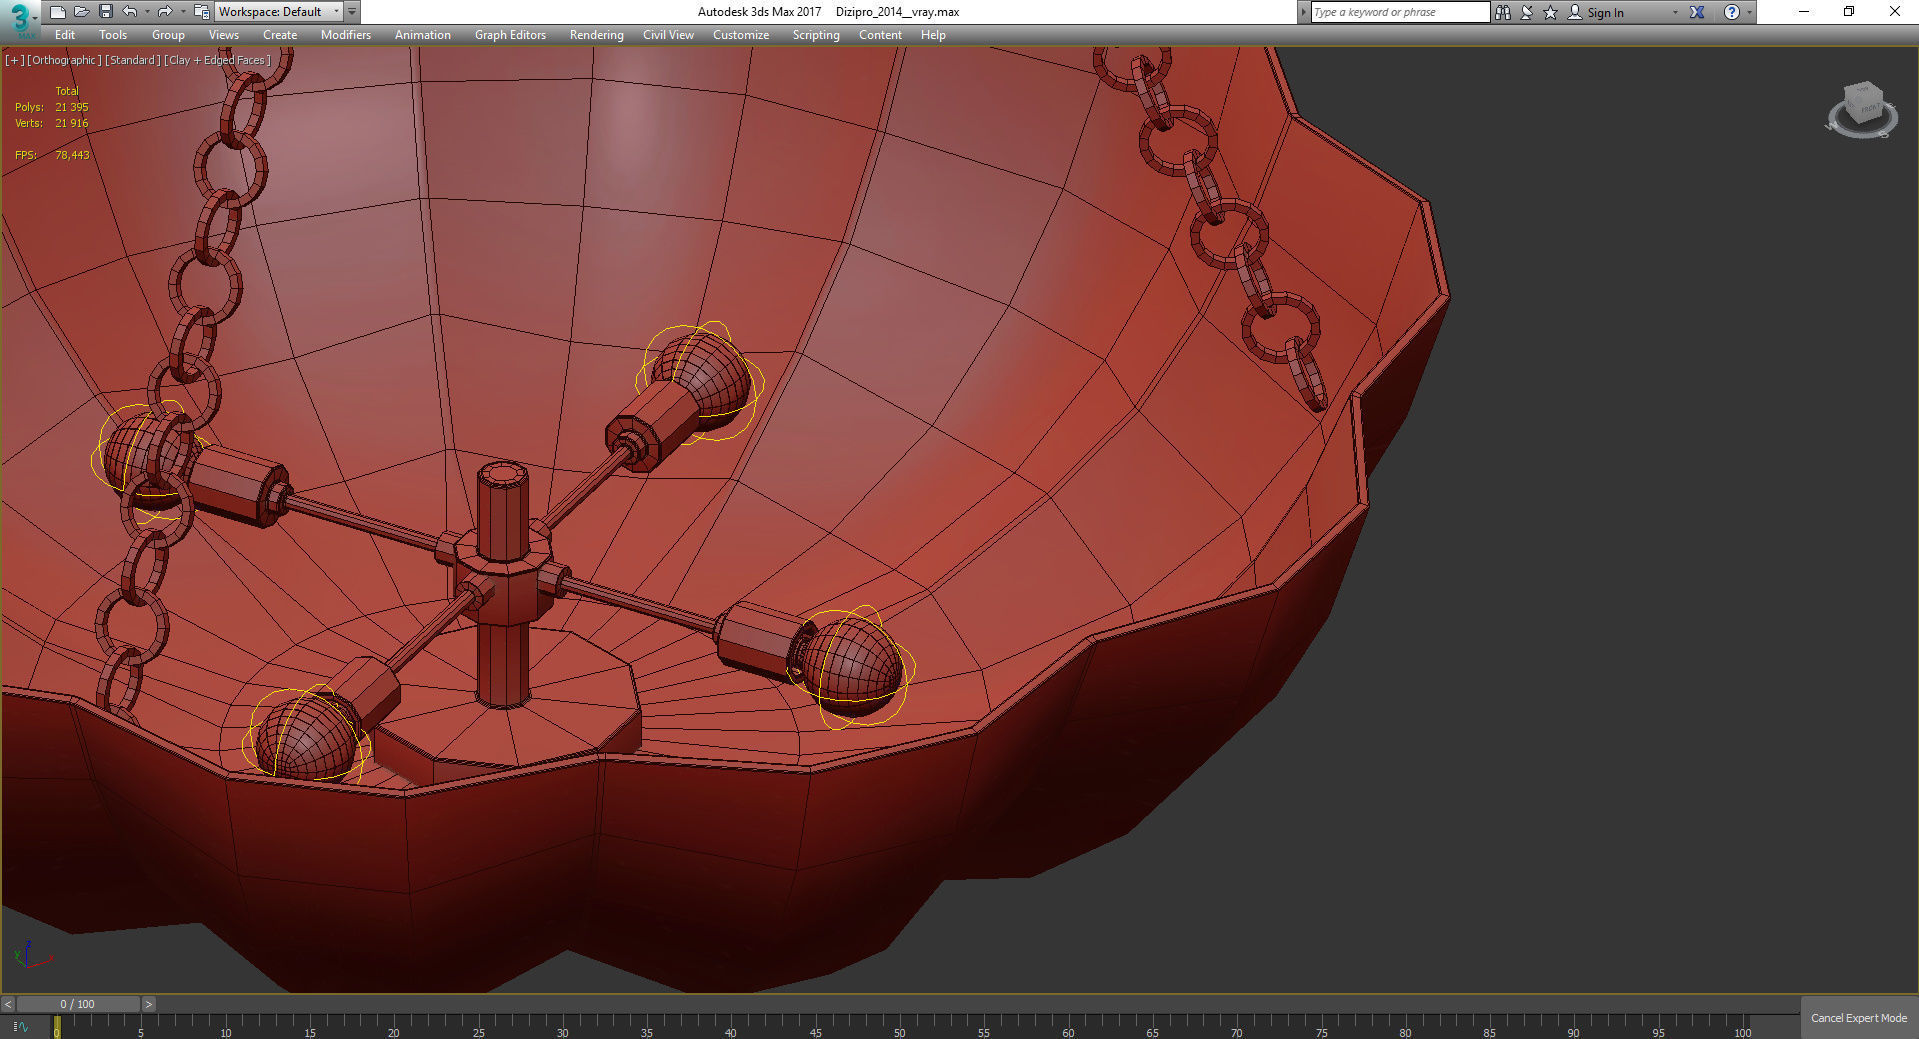Search with the binoculars icon
The height and width of the screenshot is (1039, 1919).
click(x=1502, y=12)
